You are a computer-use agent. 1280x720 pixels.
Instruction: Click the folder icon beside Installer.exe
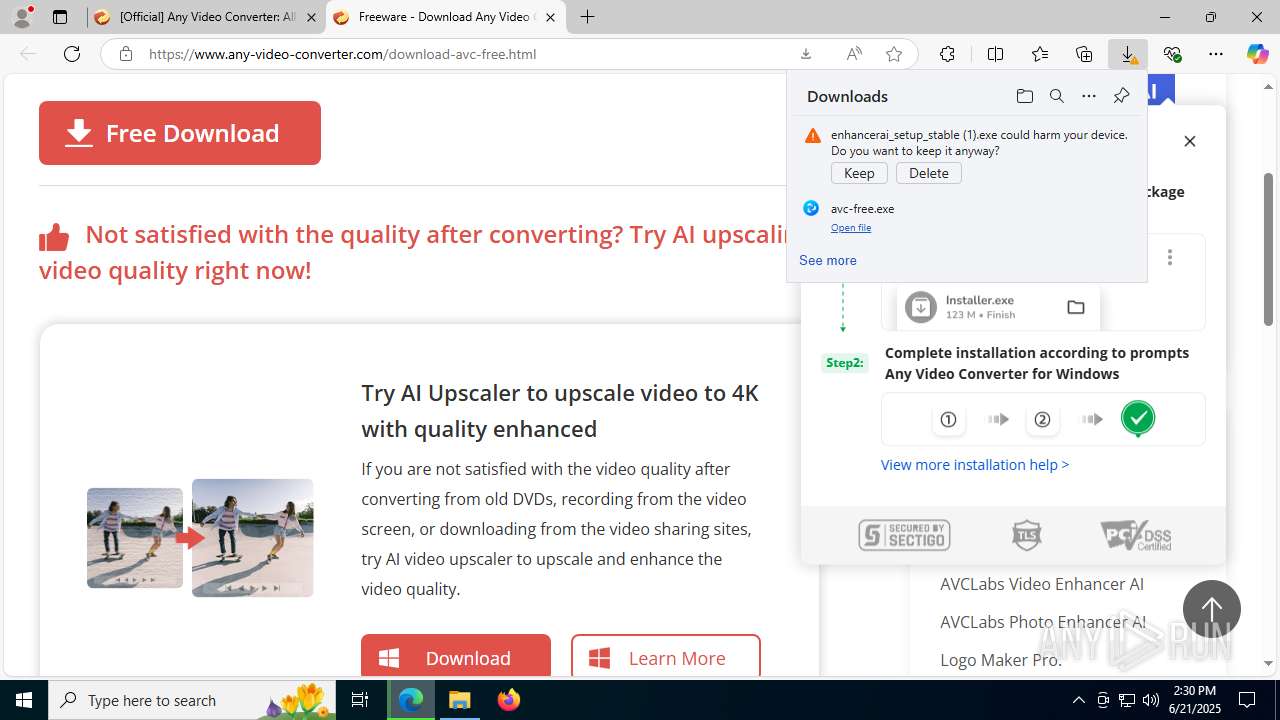click(1076, 307)
